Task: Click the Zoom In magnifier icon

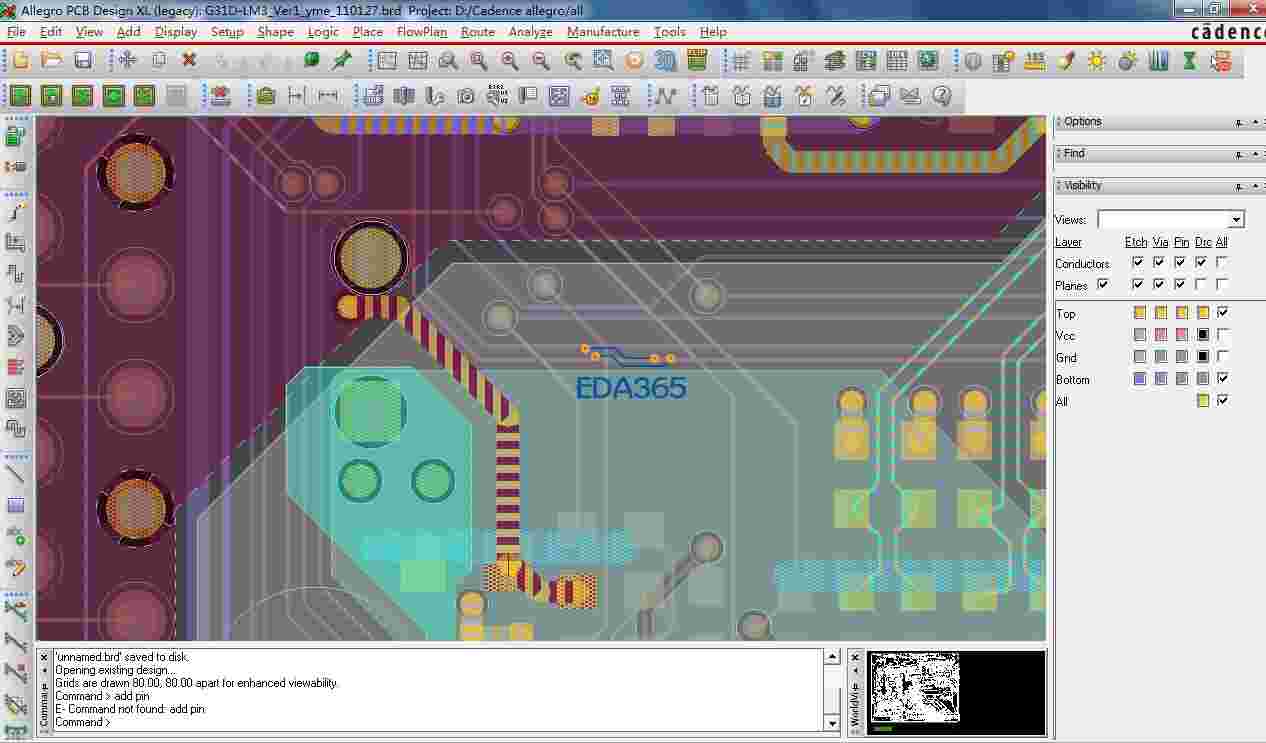Action: [510, 61]
